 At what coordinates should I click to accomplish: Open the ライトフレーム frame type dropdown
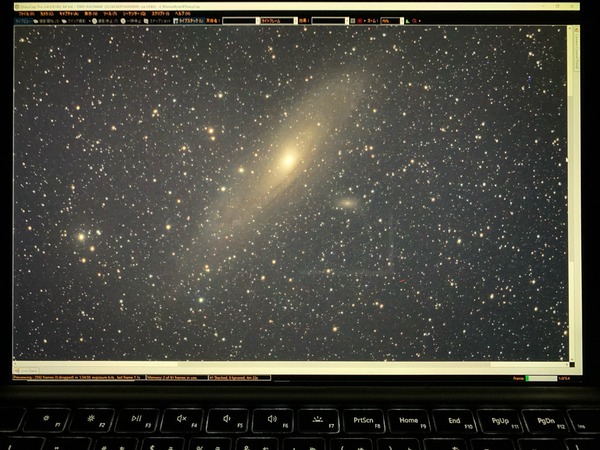(x=279, y=21)
